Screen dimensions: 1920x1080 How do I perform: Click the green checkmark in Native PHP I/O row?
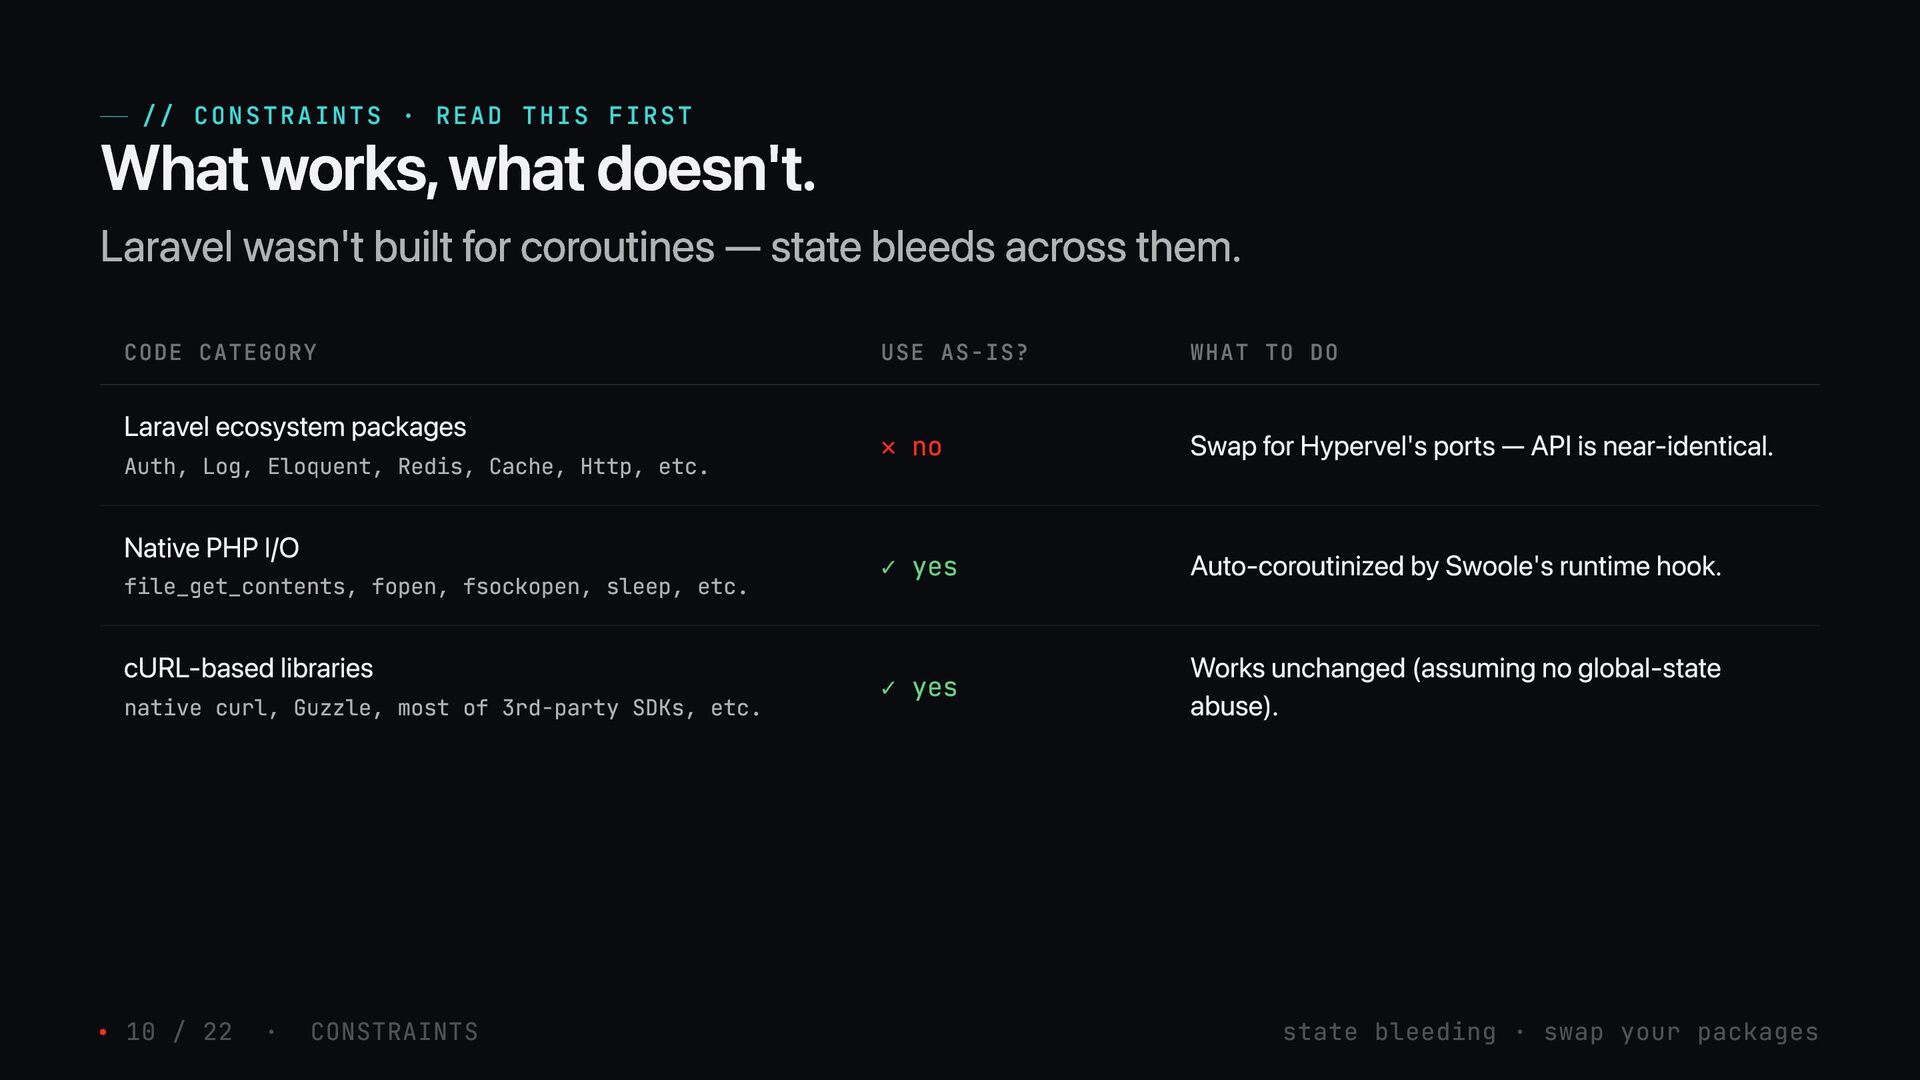pyautogui.click(x=888, y=567)
